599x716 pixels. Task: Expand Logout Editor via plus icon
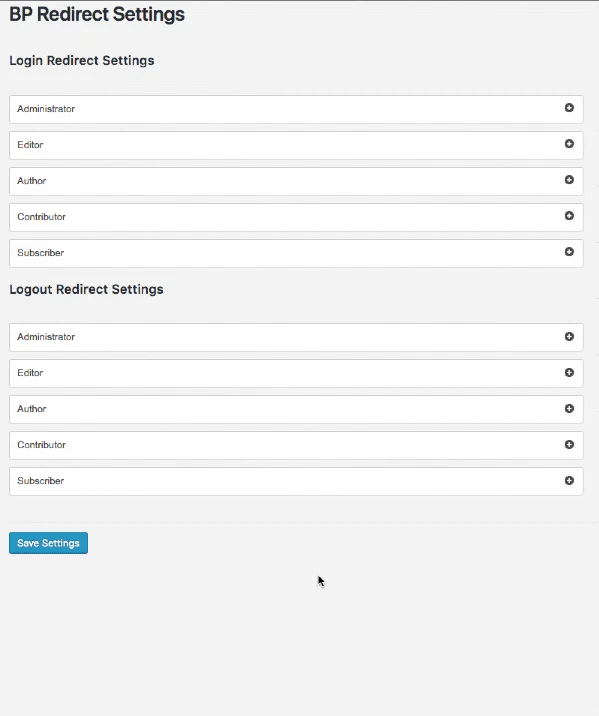point(569,373)
